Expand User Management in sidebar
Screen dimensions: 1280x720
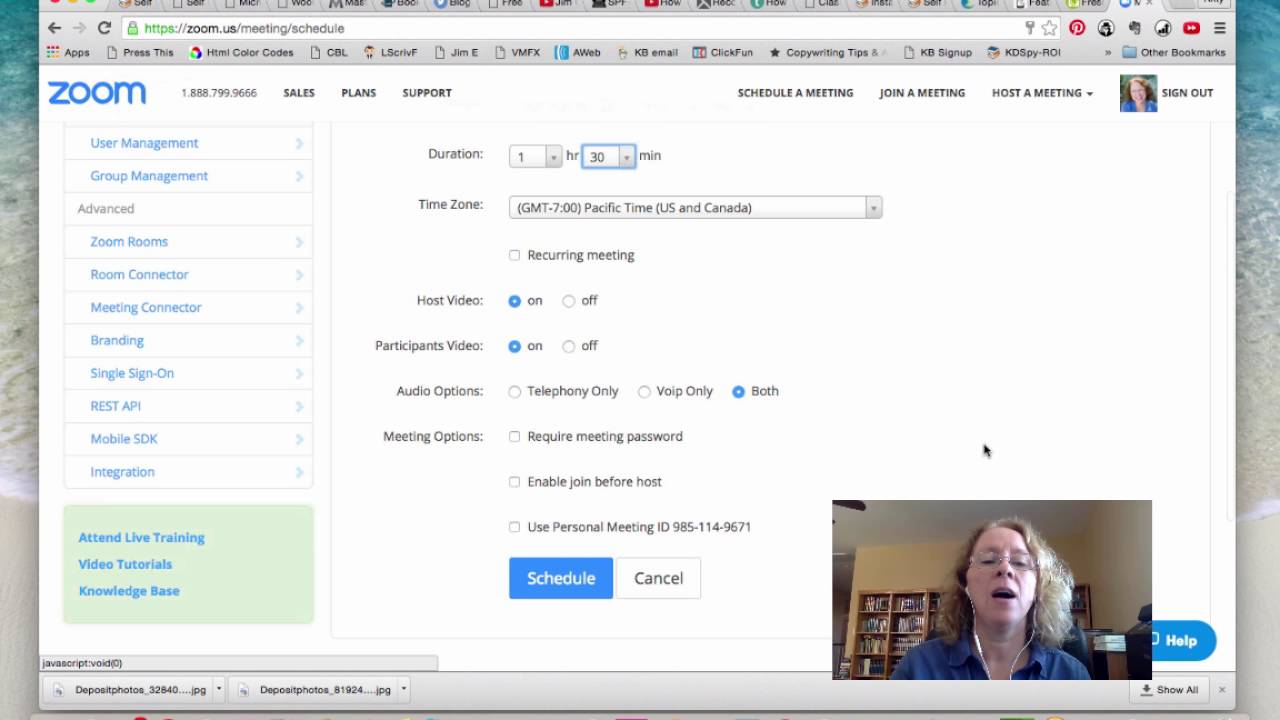pos(189,143)
